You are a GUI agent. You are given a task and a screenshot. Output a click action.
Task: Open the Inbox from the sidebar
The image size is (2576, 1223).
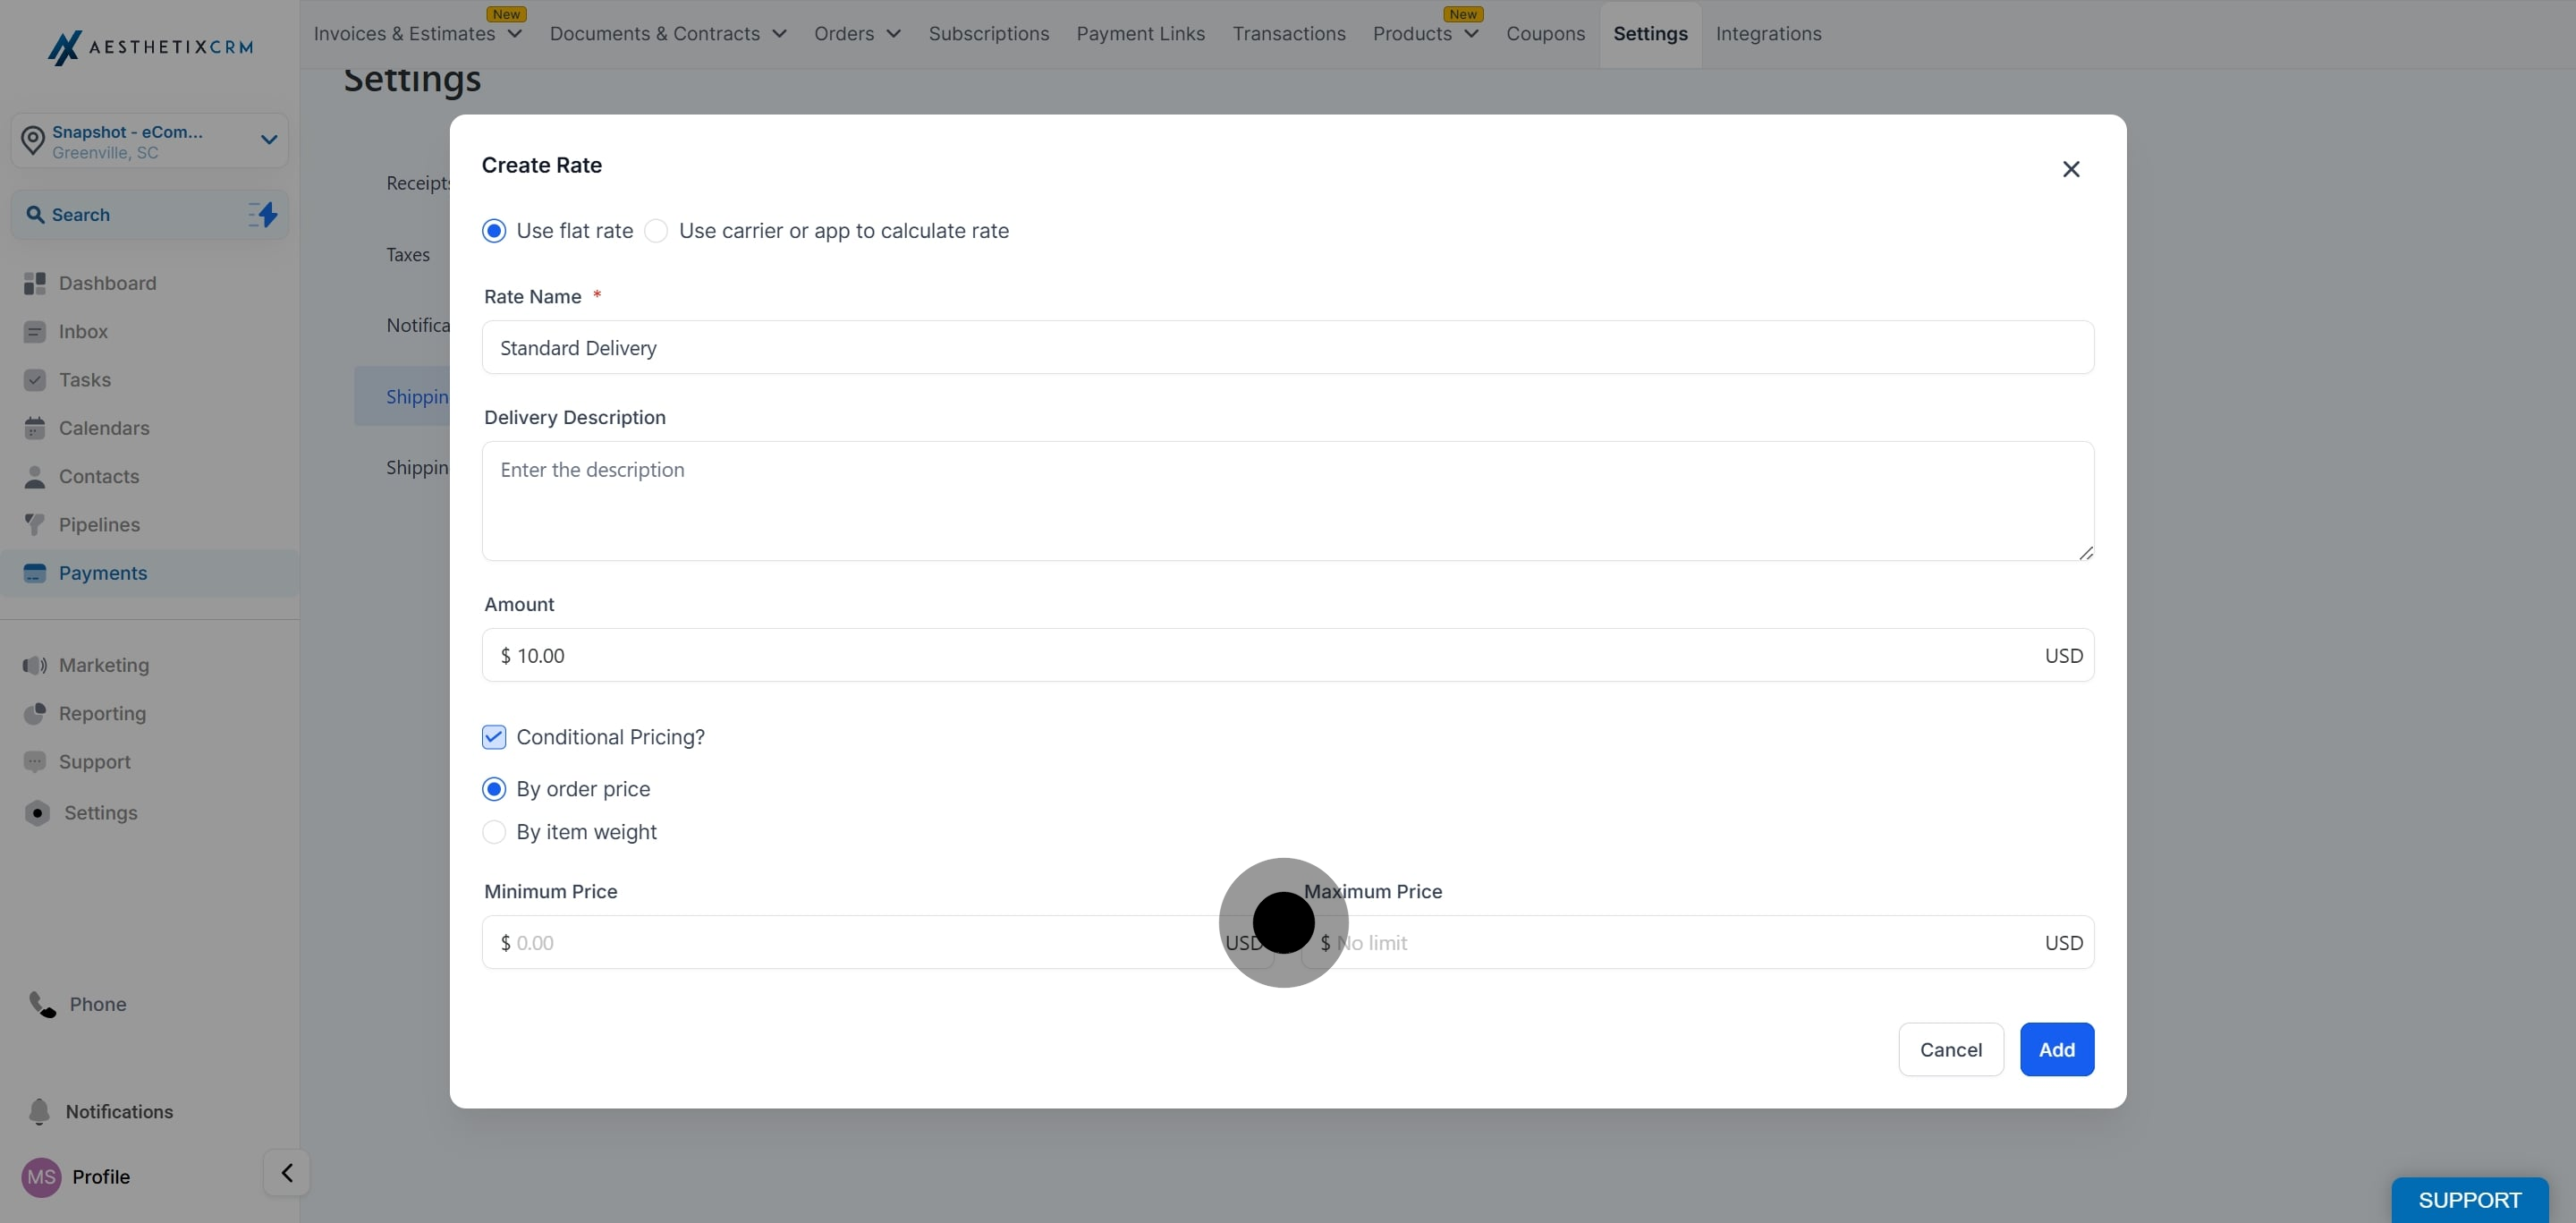pos(83,331)
